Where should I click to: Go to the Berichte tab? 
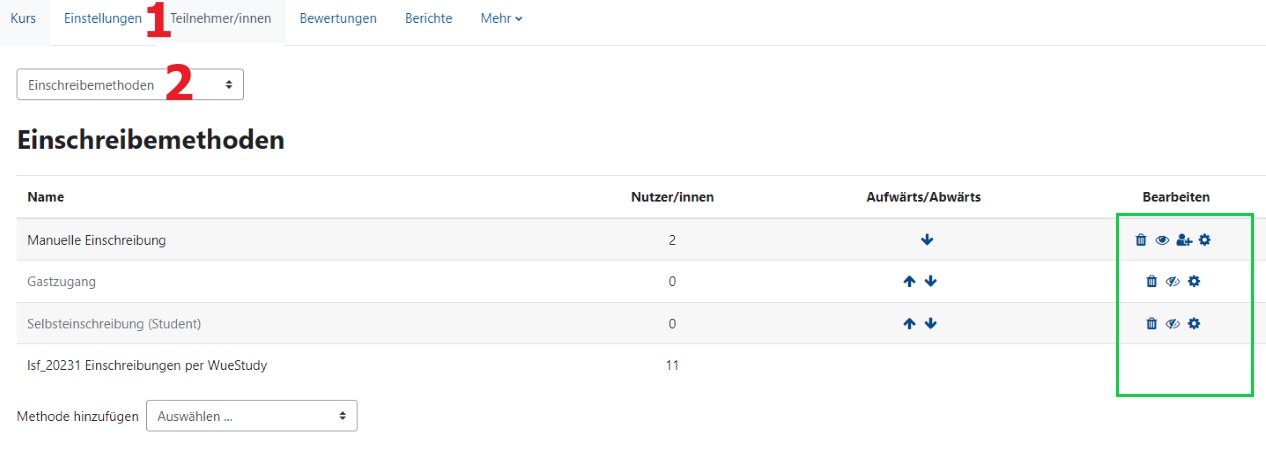click(x=428, y=19)
